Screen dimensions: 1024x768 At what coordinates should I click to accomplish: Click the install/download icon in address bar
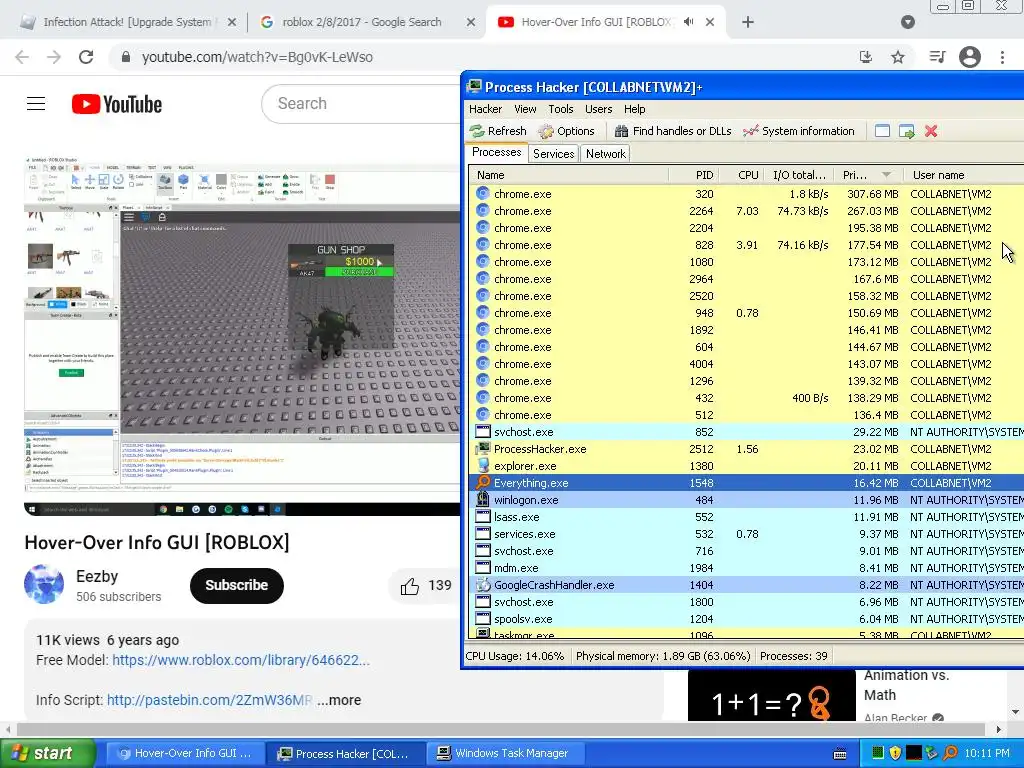tap(866, 57)
